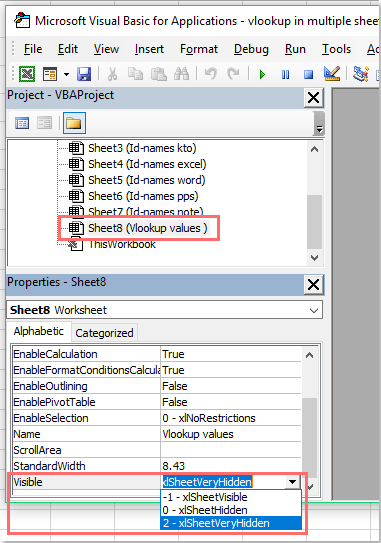This screenshot has width=381, height=543.
Task: Click the Insert UserForm toolbar icon
Action: pyautogui.click(x=50, y=74)
